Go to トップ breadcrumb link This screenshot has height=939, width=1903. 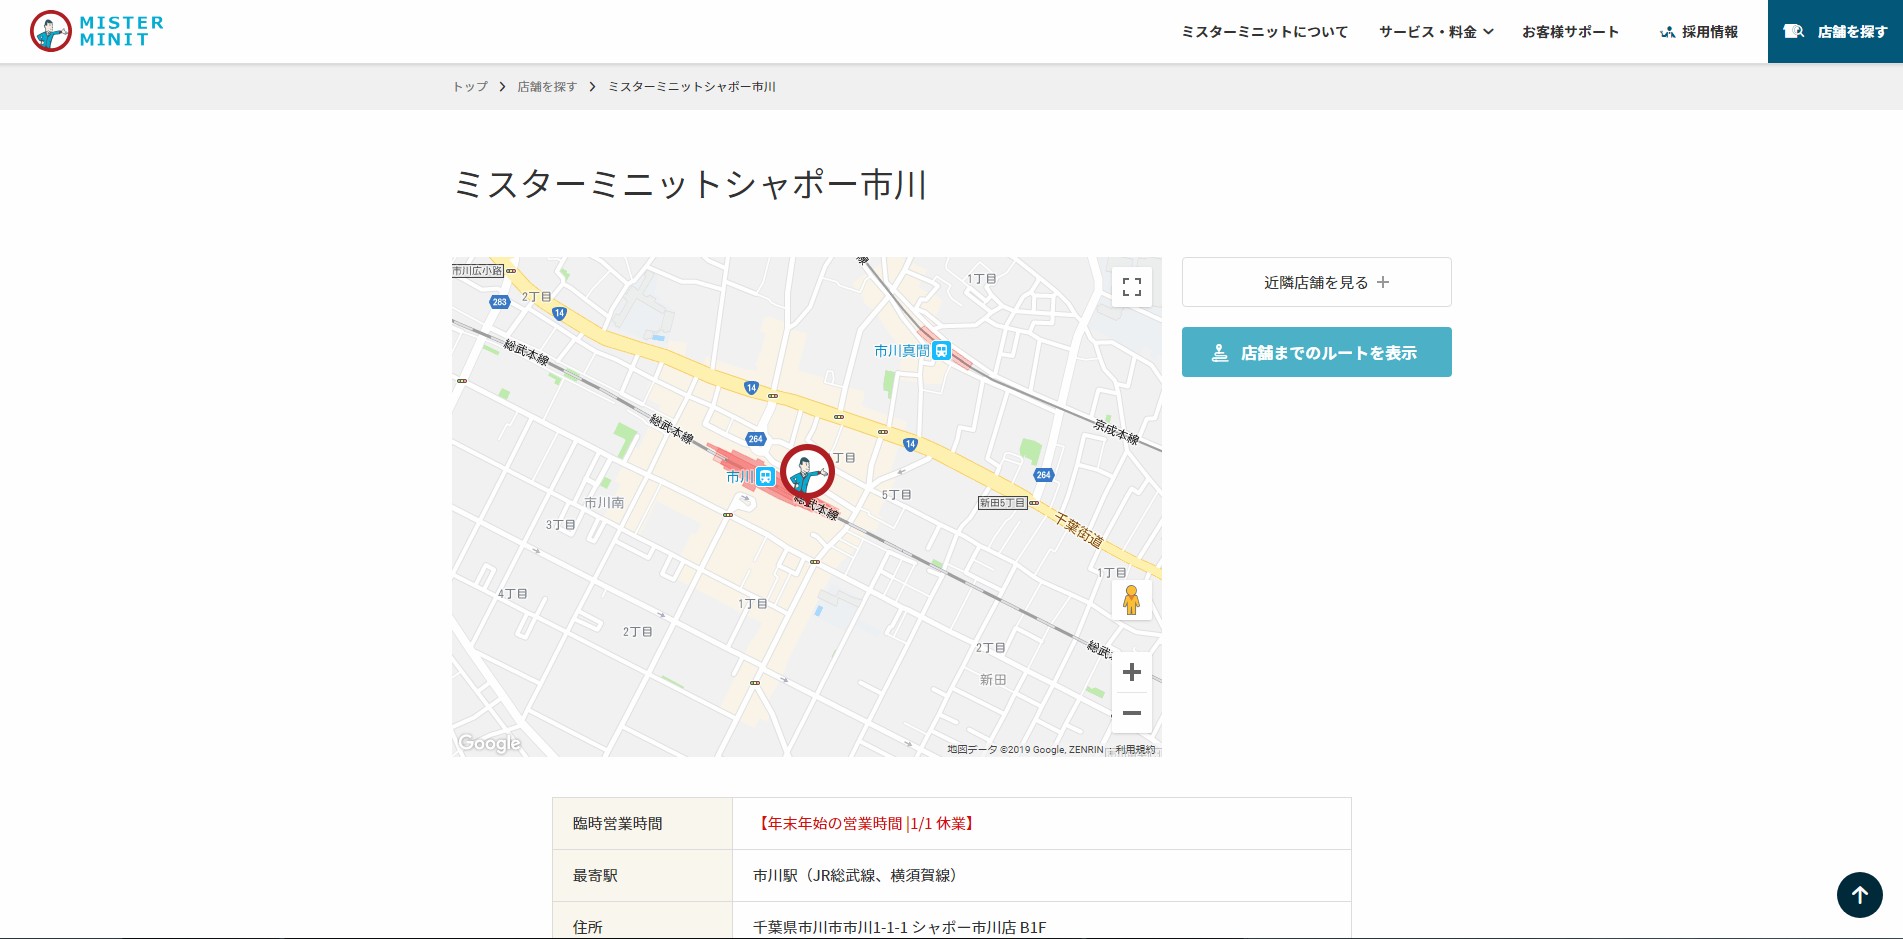[x=470, y=87]
